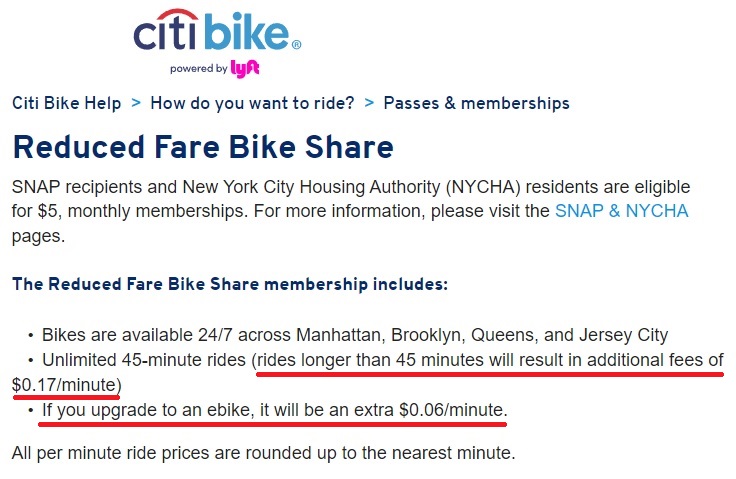Screen dimensions: 736x479
Task: Open the Citi Bike Help breadcrumb
Action: coord(66,103)
